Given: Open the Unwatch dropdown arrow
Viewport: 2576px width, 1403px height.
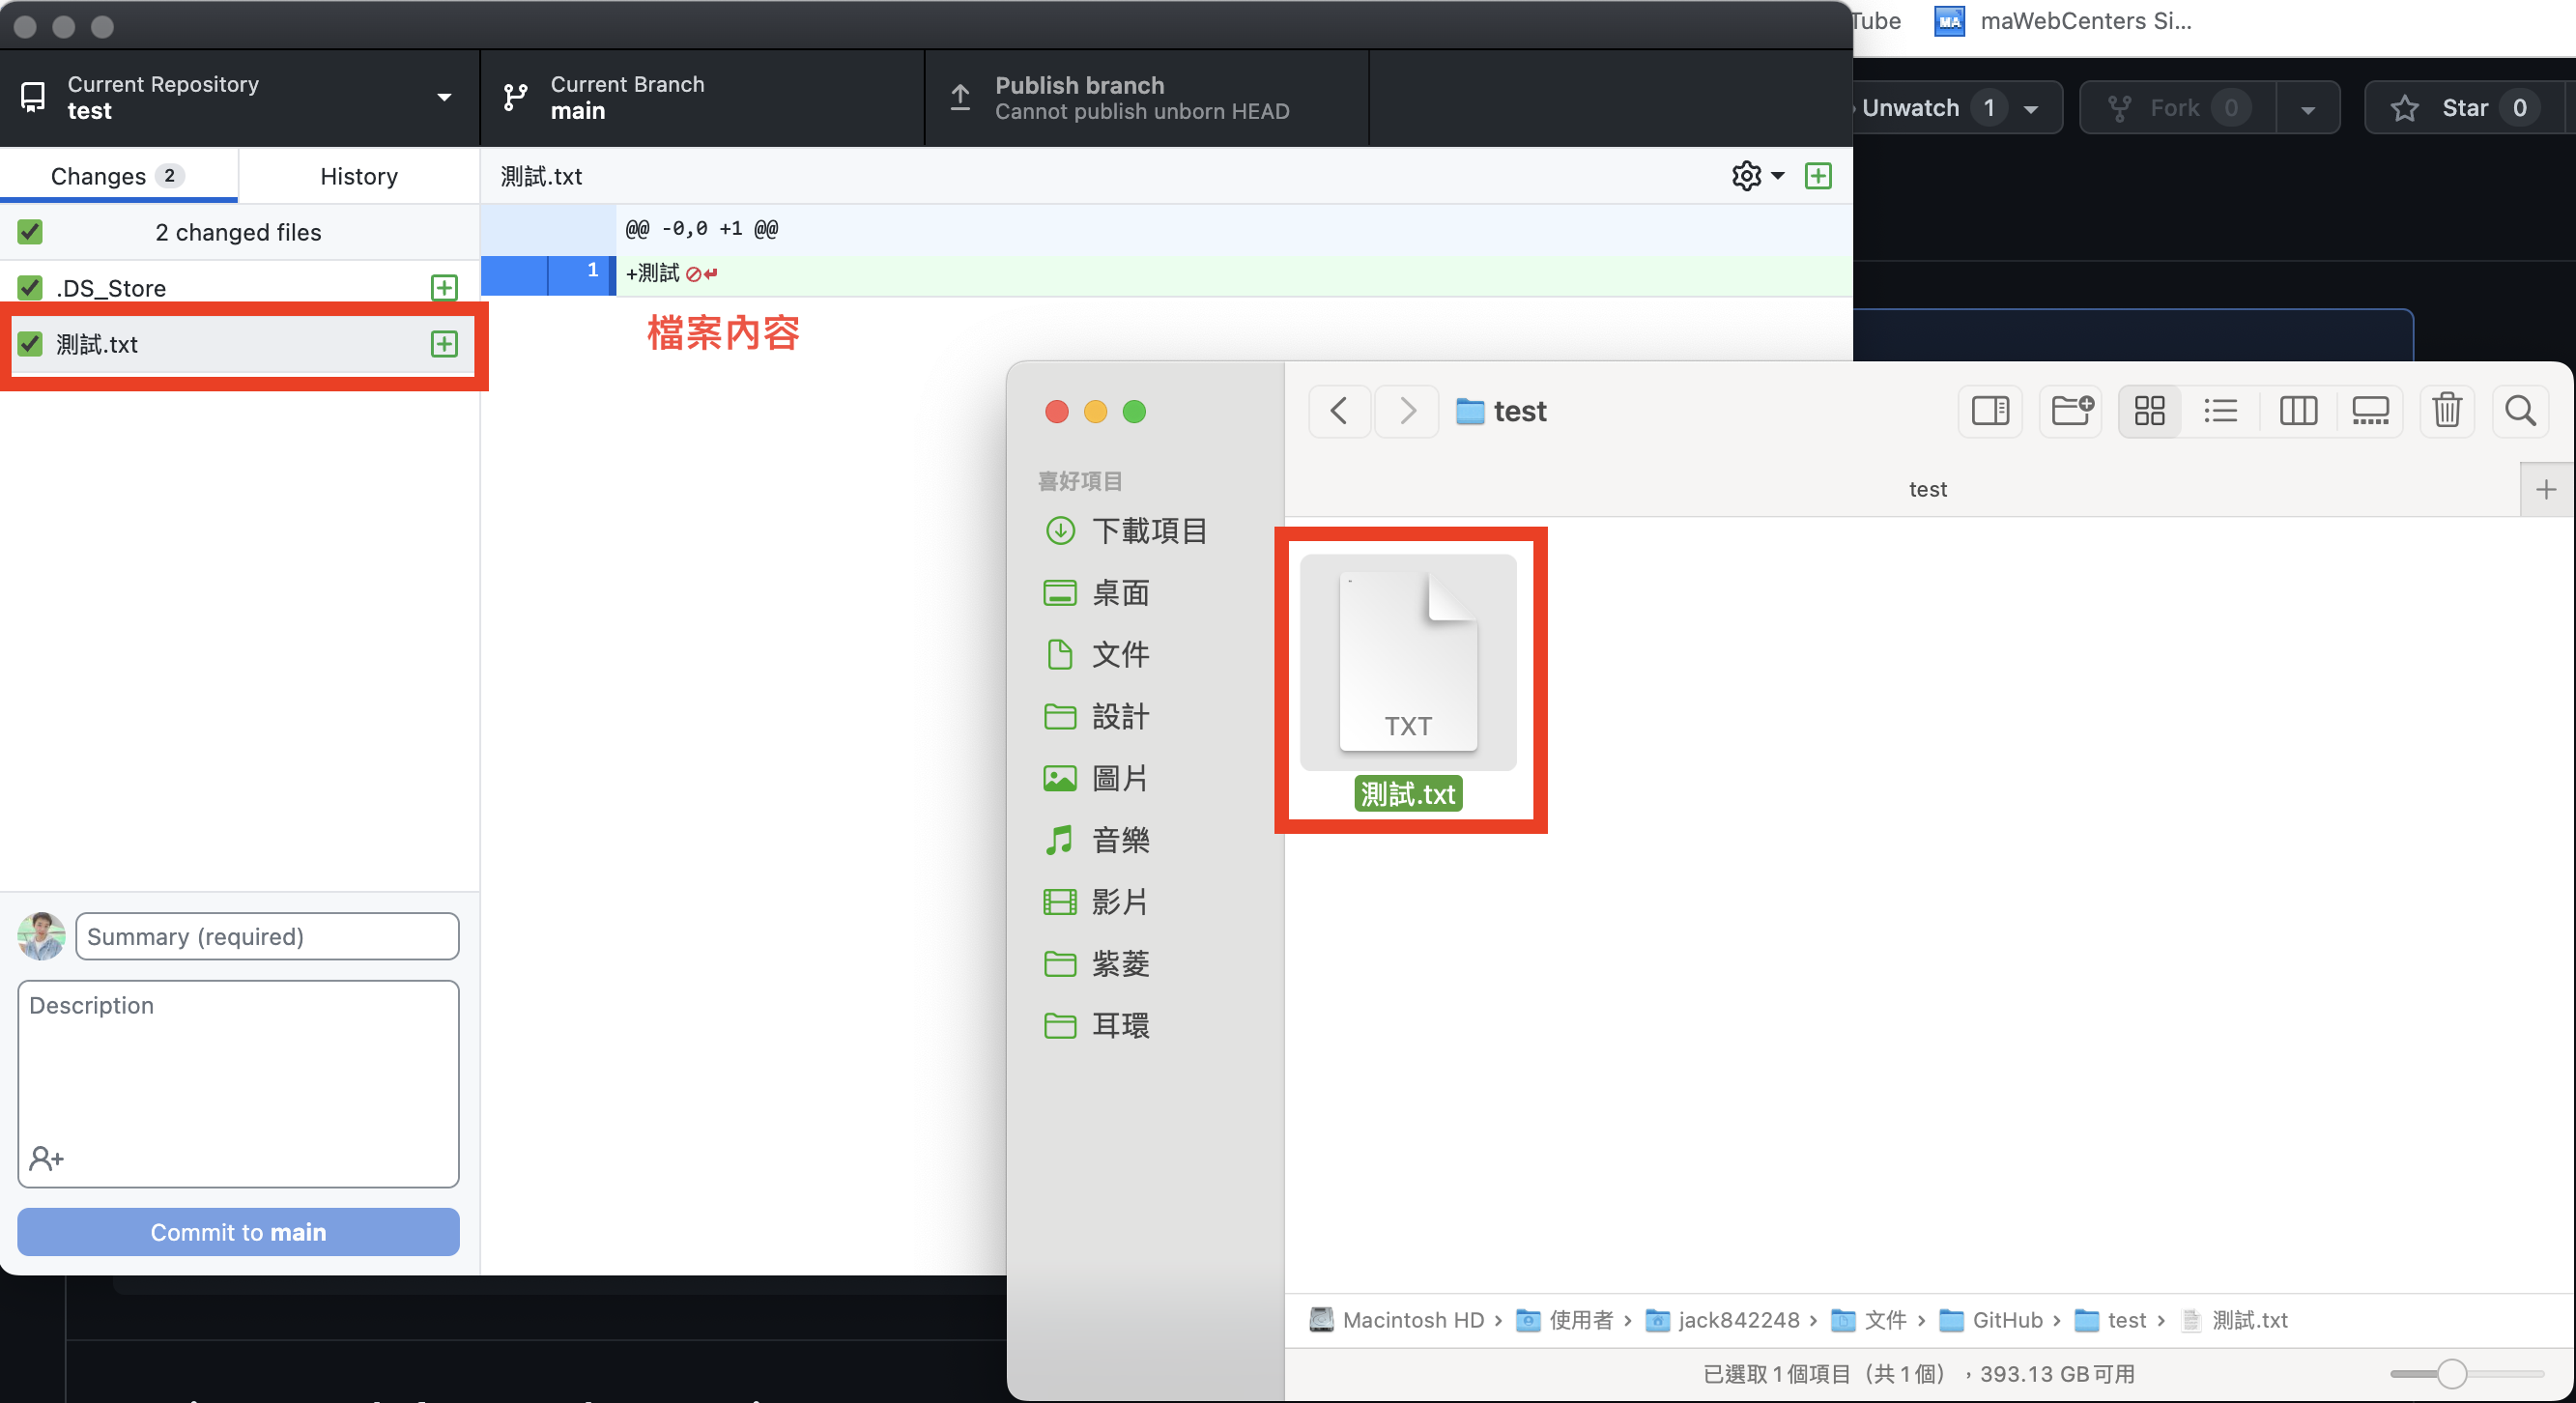Looking at the screenshot, I should click(2031, 108).
